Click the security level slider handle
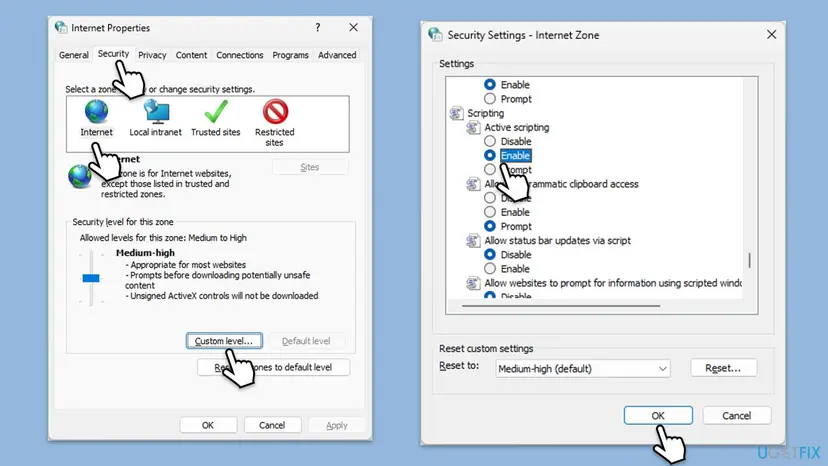The height and width of the screenshot is (466, 828). pos(91,278)
